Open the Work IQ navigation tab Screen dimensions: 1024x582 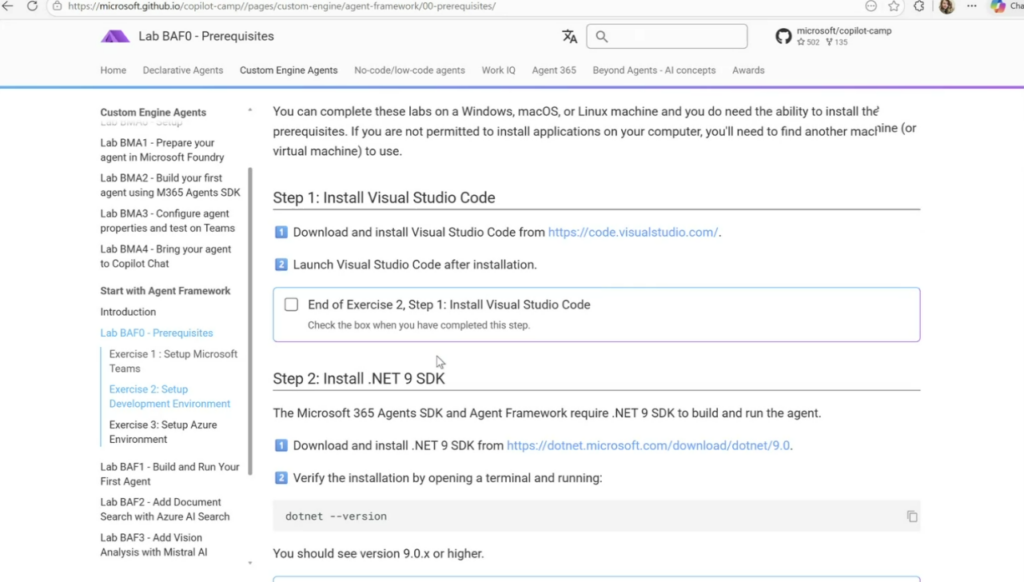pyautogui.click(x=498, y=71)
